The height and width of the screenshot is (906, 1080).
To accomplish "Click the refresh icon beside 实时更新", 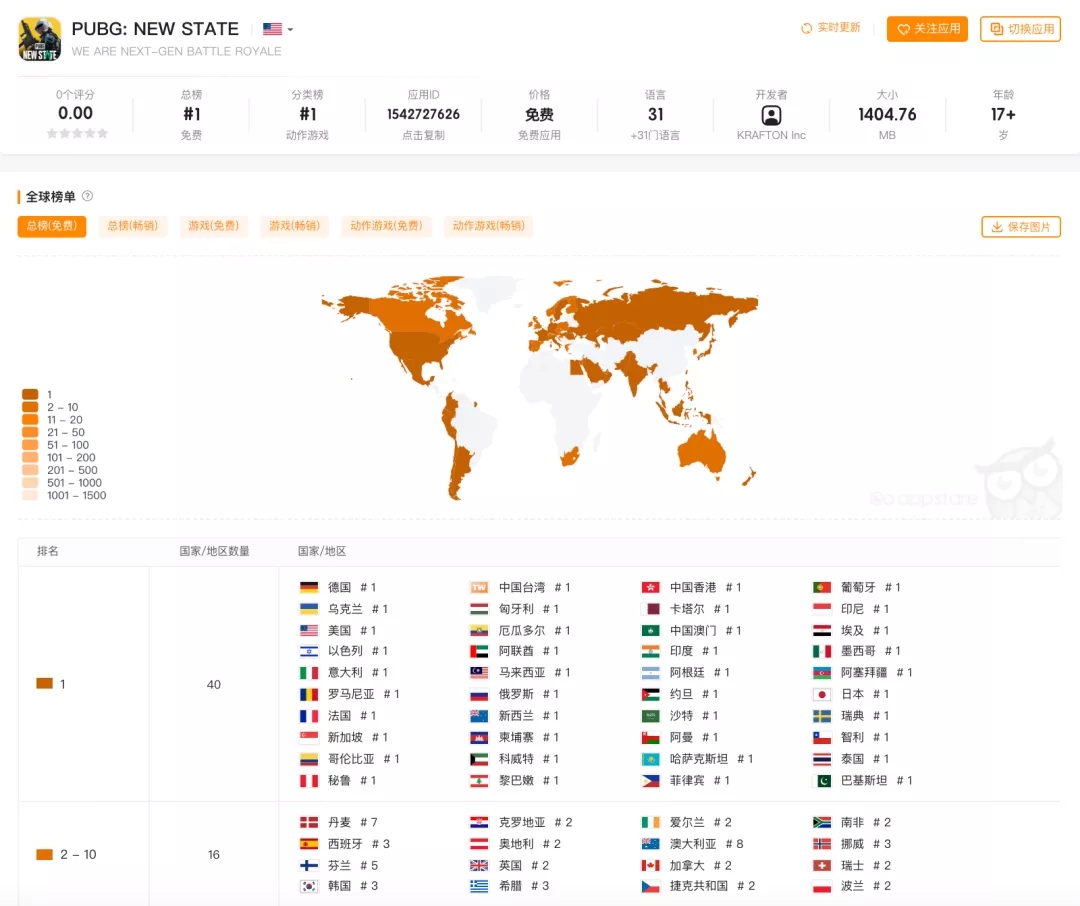I will tap(806, 29).
